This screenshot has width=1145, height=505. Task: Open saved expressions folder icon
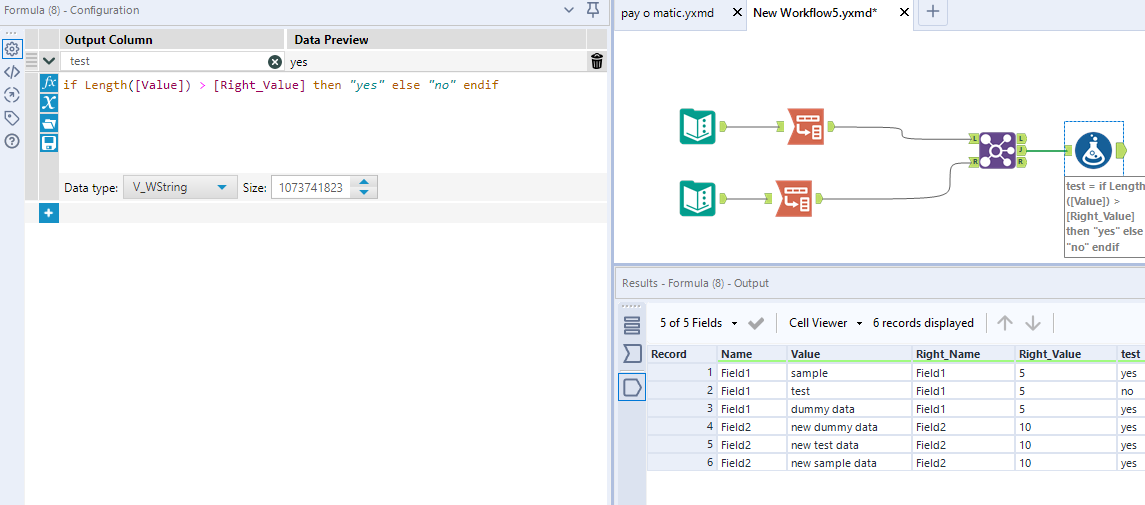[48, 123]
